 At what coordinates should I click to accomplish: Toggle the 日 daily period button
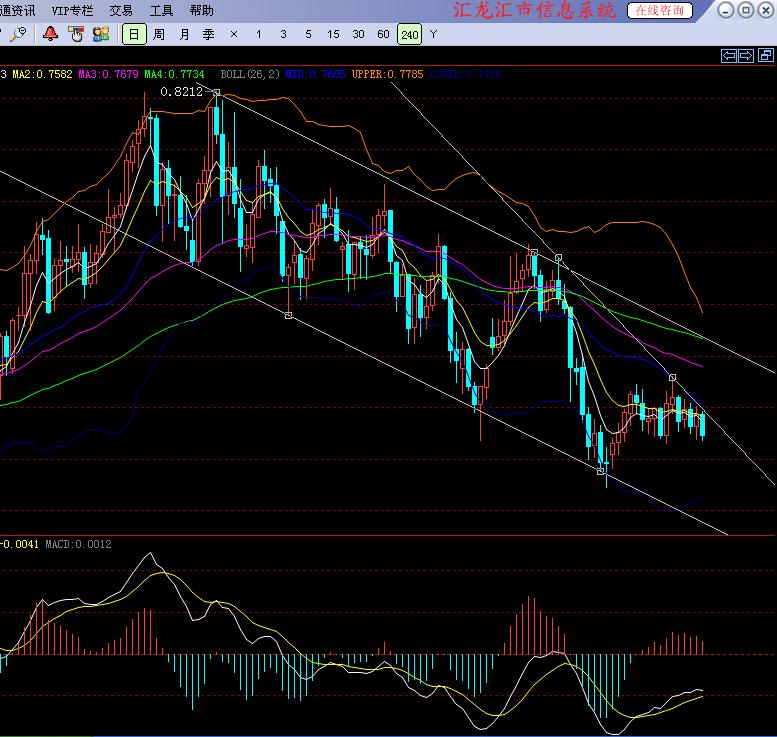click(x=134, y=34)
